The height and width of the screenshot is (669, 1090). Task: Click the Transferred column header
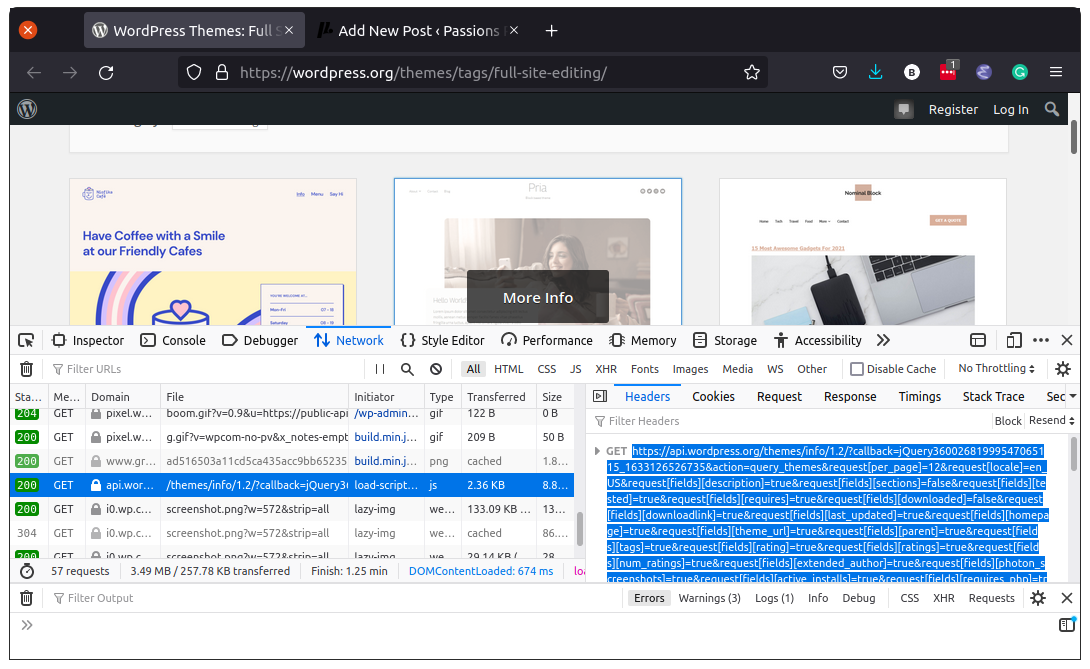coord(496,397)
